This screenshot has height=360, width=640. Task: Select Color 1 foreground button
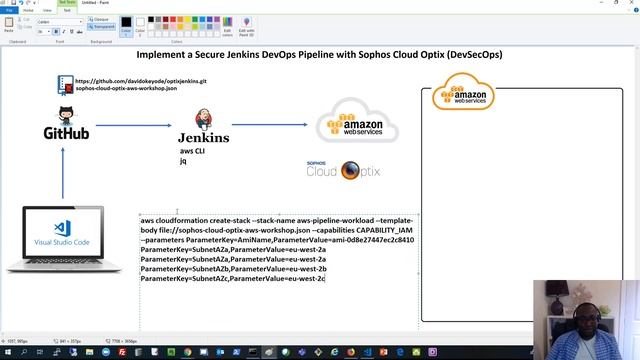[126, 27]
